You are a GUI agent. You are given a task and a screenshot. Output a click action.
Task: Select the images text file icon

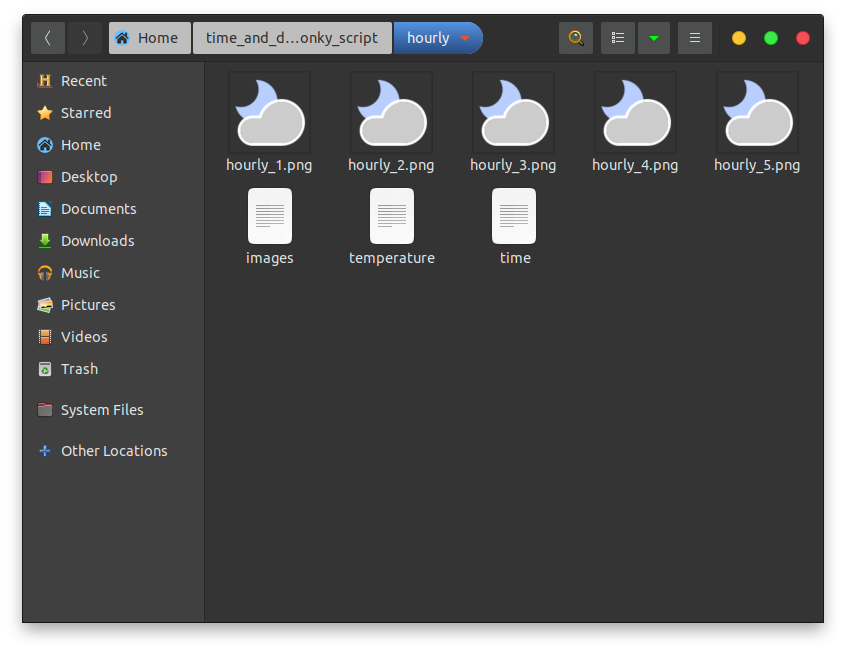[x=270, y=216]
